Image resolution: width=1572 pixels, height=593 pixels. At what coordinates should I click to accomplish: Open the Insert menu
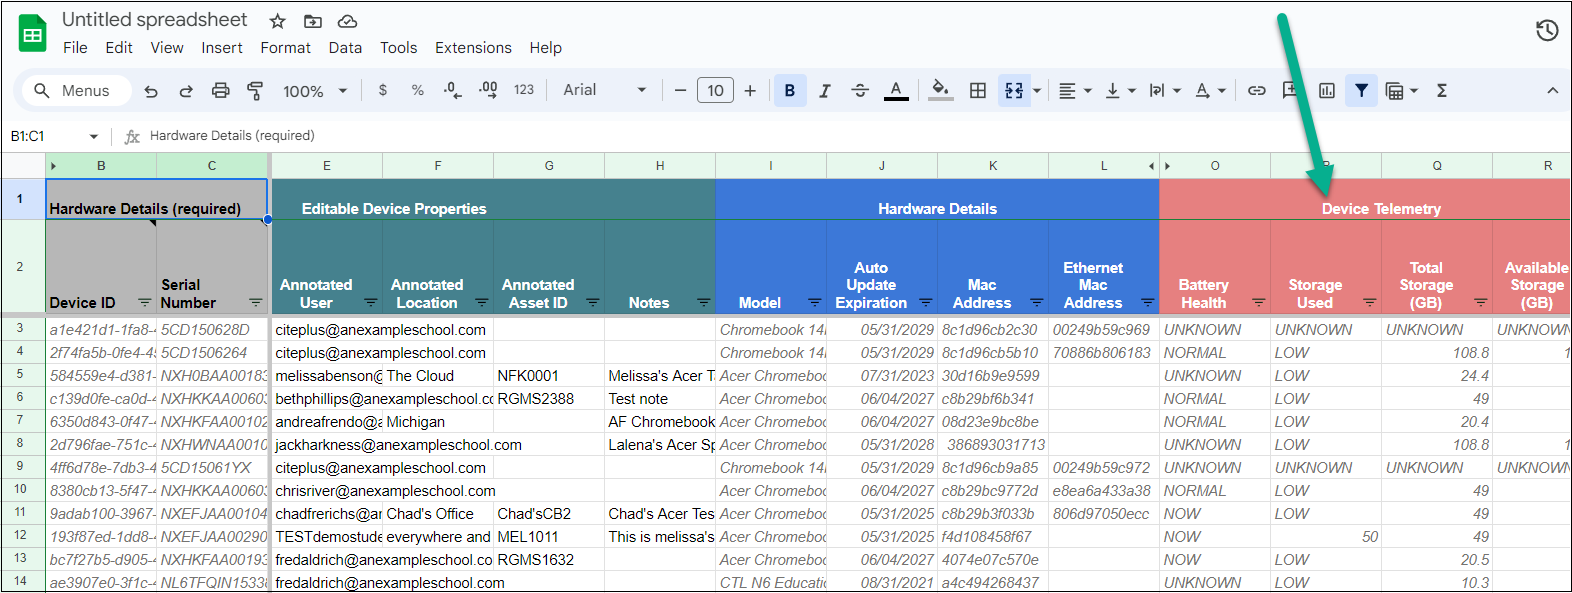(222, 47)
